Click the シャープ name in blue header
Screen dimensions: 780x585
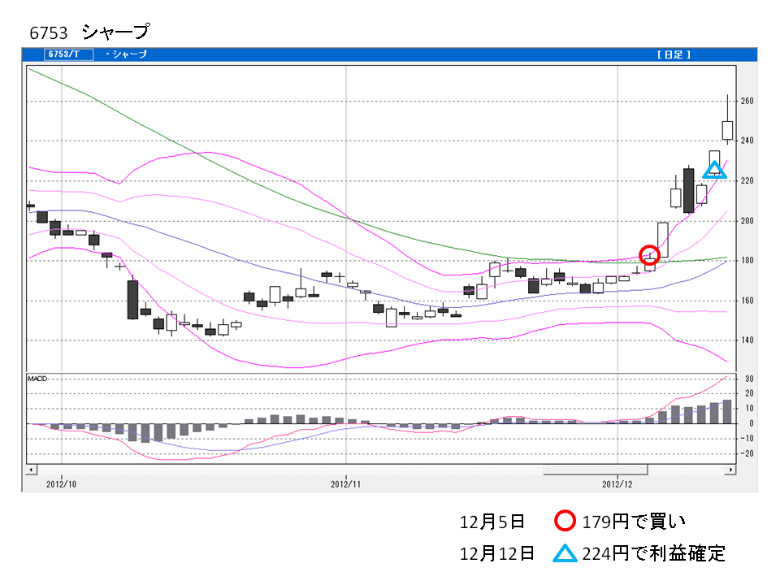(129, 55)
